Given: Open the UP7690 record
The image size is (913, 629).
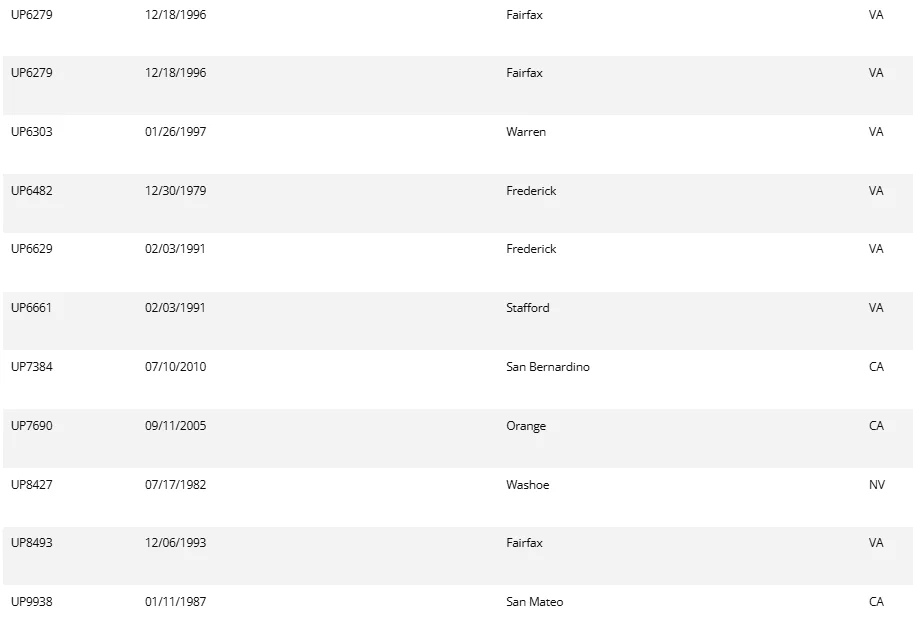Looking at the screenshot, I should 32,426.
